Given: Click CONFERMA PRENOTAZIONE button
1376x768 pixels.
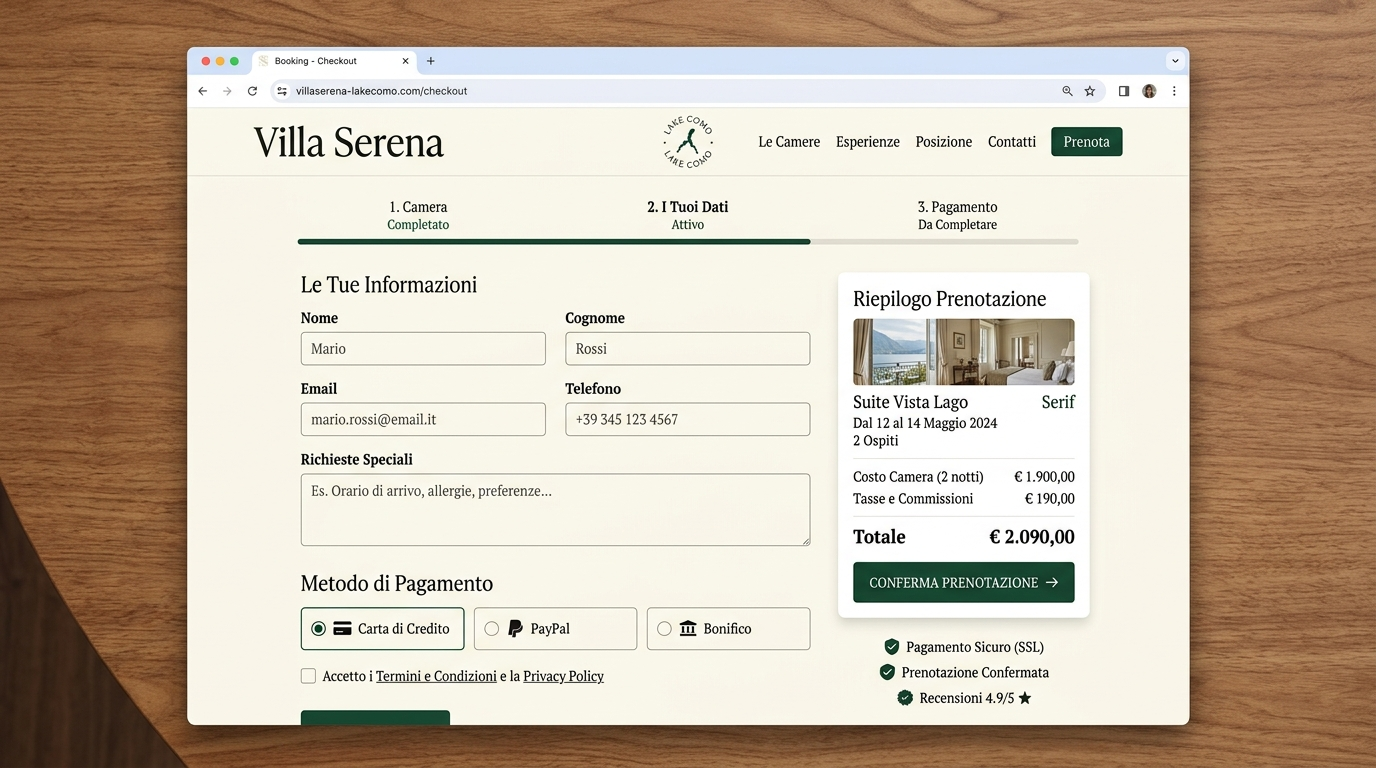Looking at the screenshot, I should coord(964,582).
